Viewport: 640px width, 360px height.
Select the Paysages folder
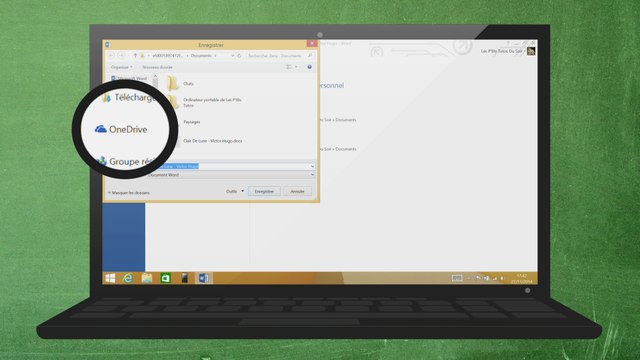click(191, 122)
